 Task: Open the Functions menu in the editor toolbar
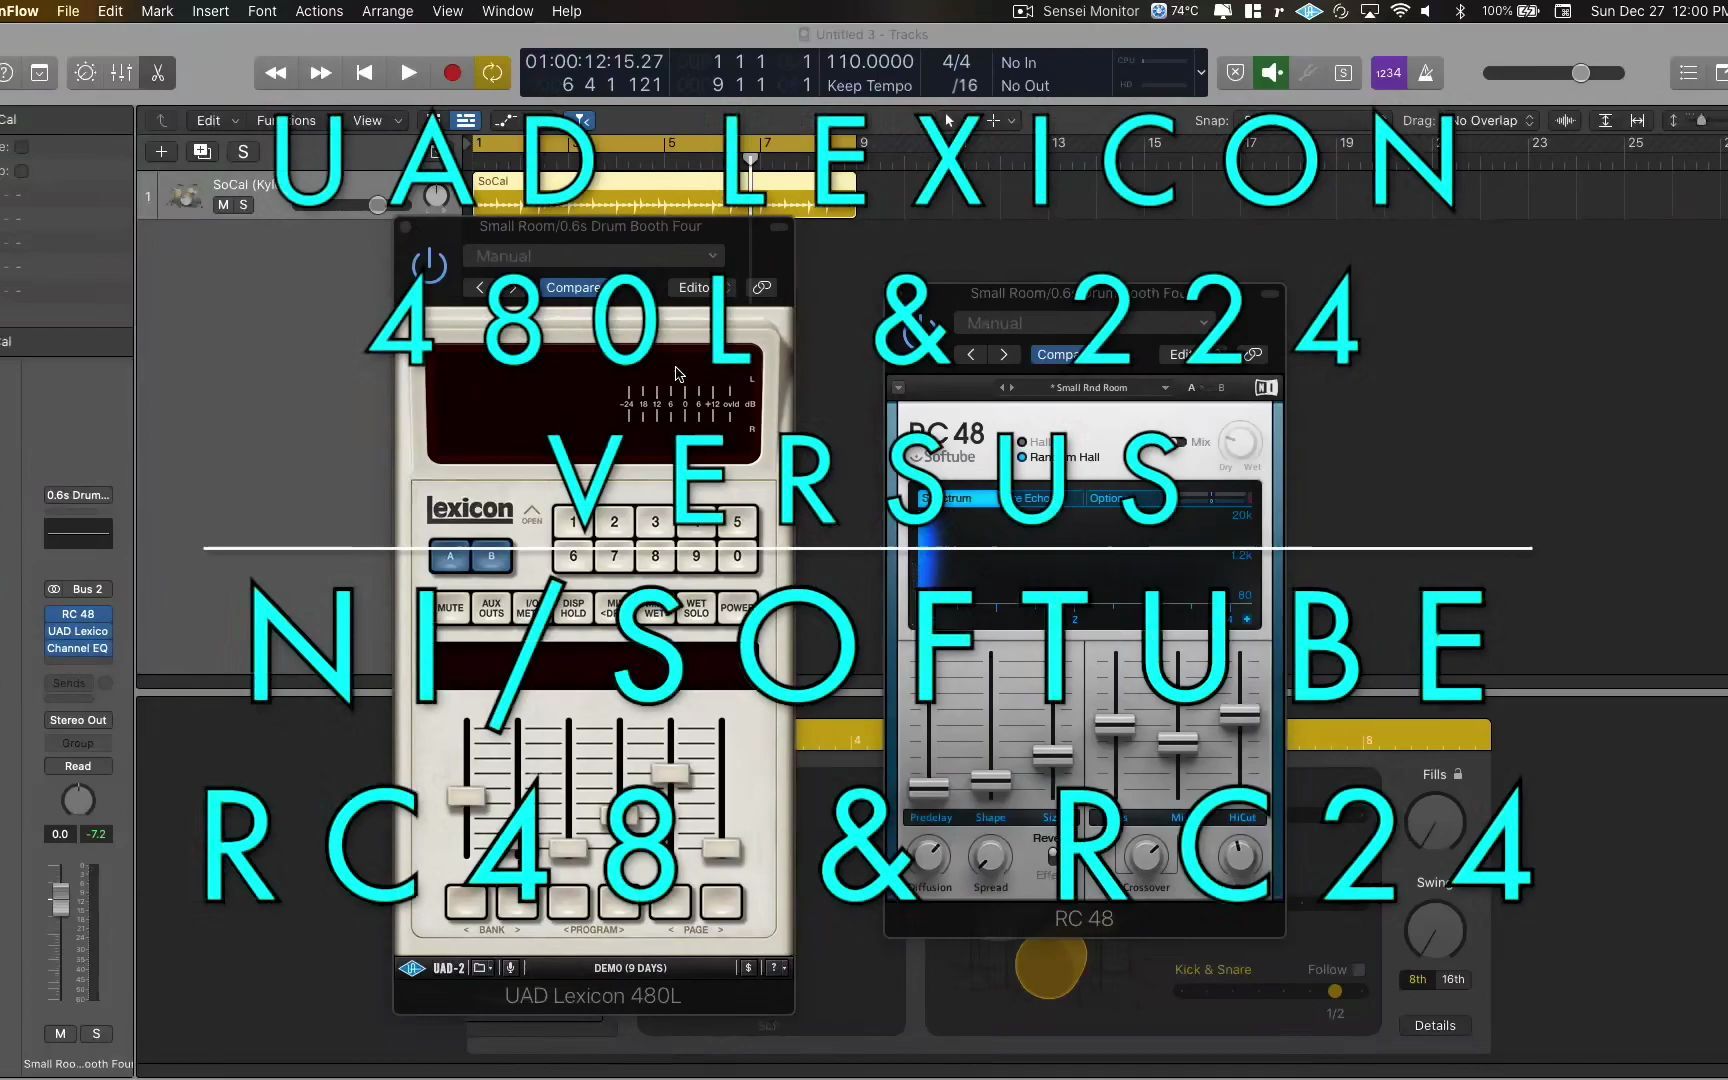(286, 120)
